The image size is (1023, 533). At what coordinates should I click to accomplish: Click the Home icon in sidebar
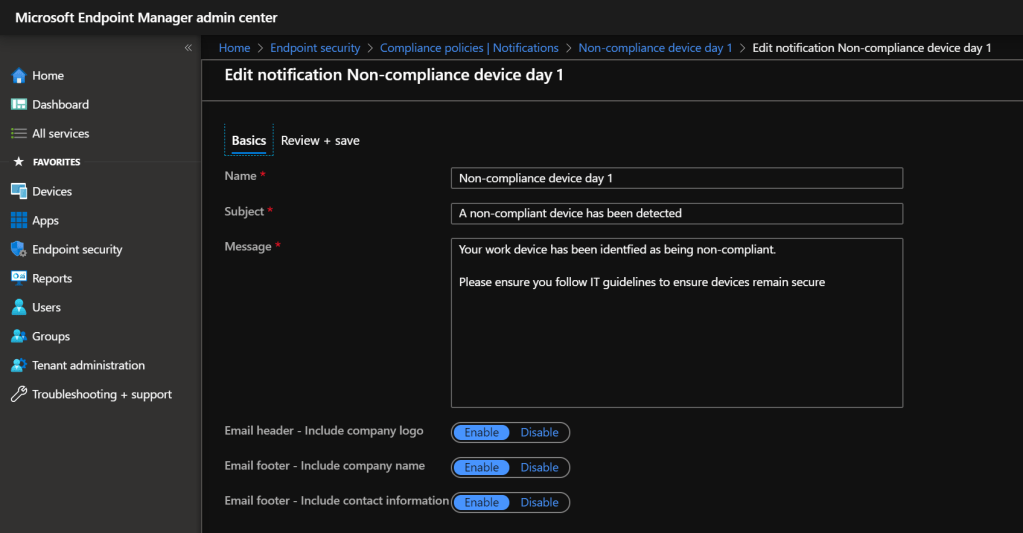click(18, 76)
